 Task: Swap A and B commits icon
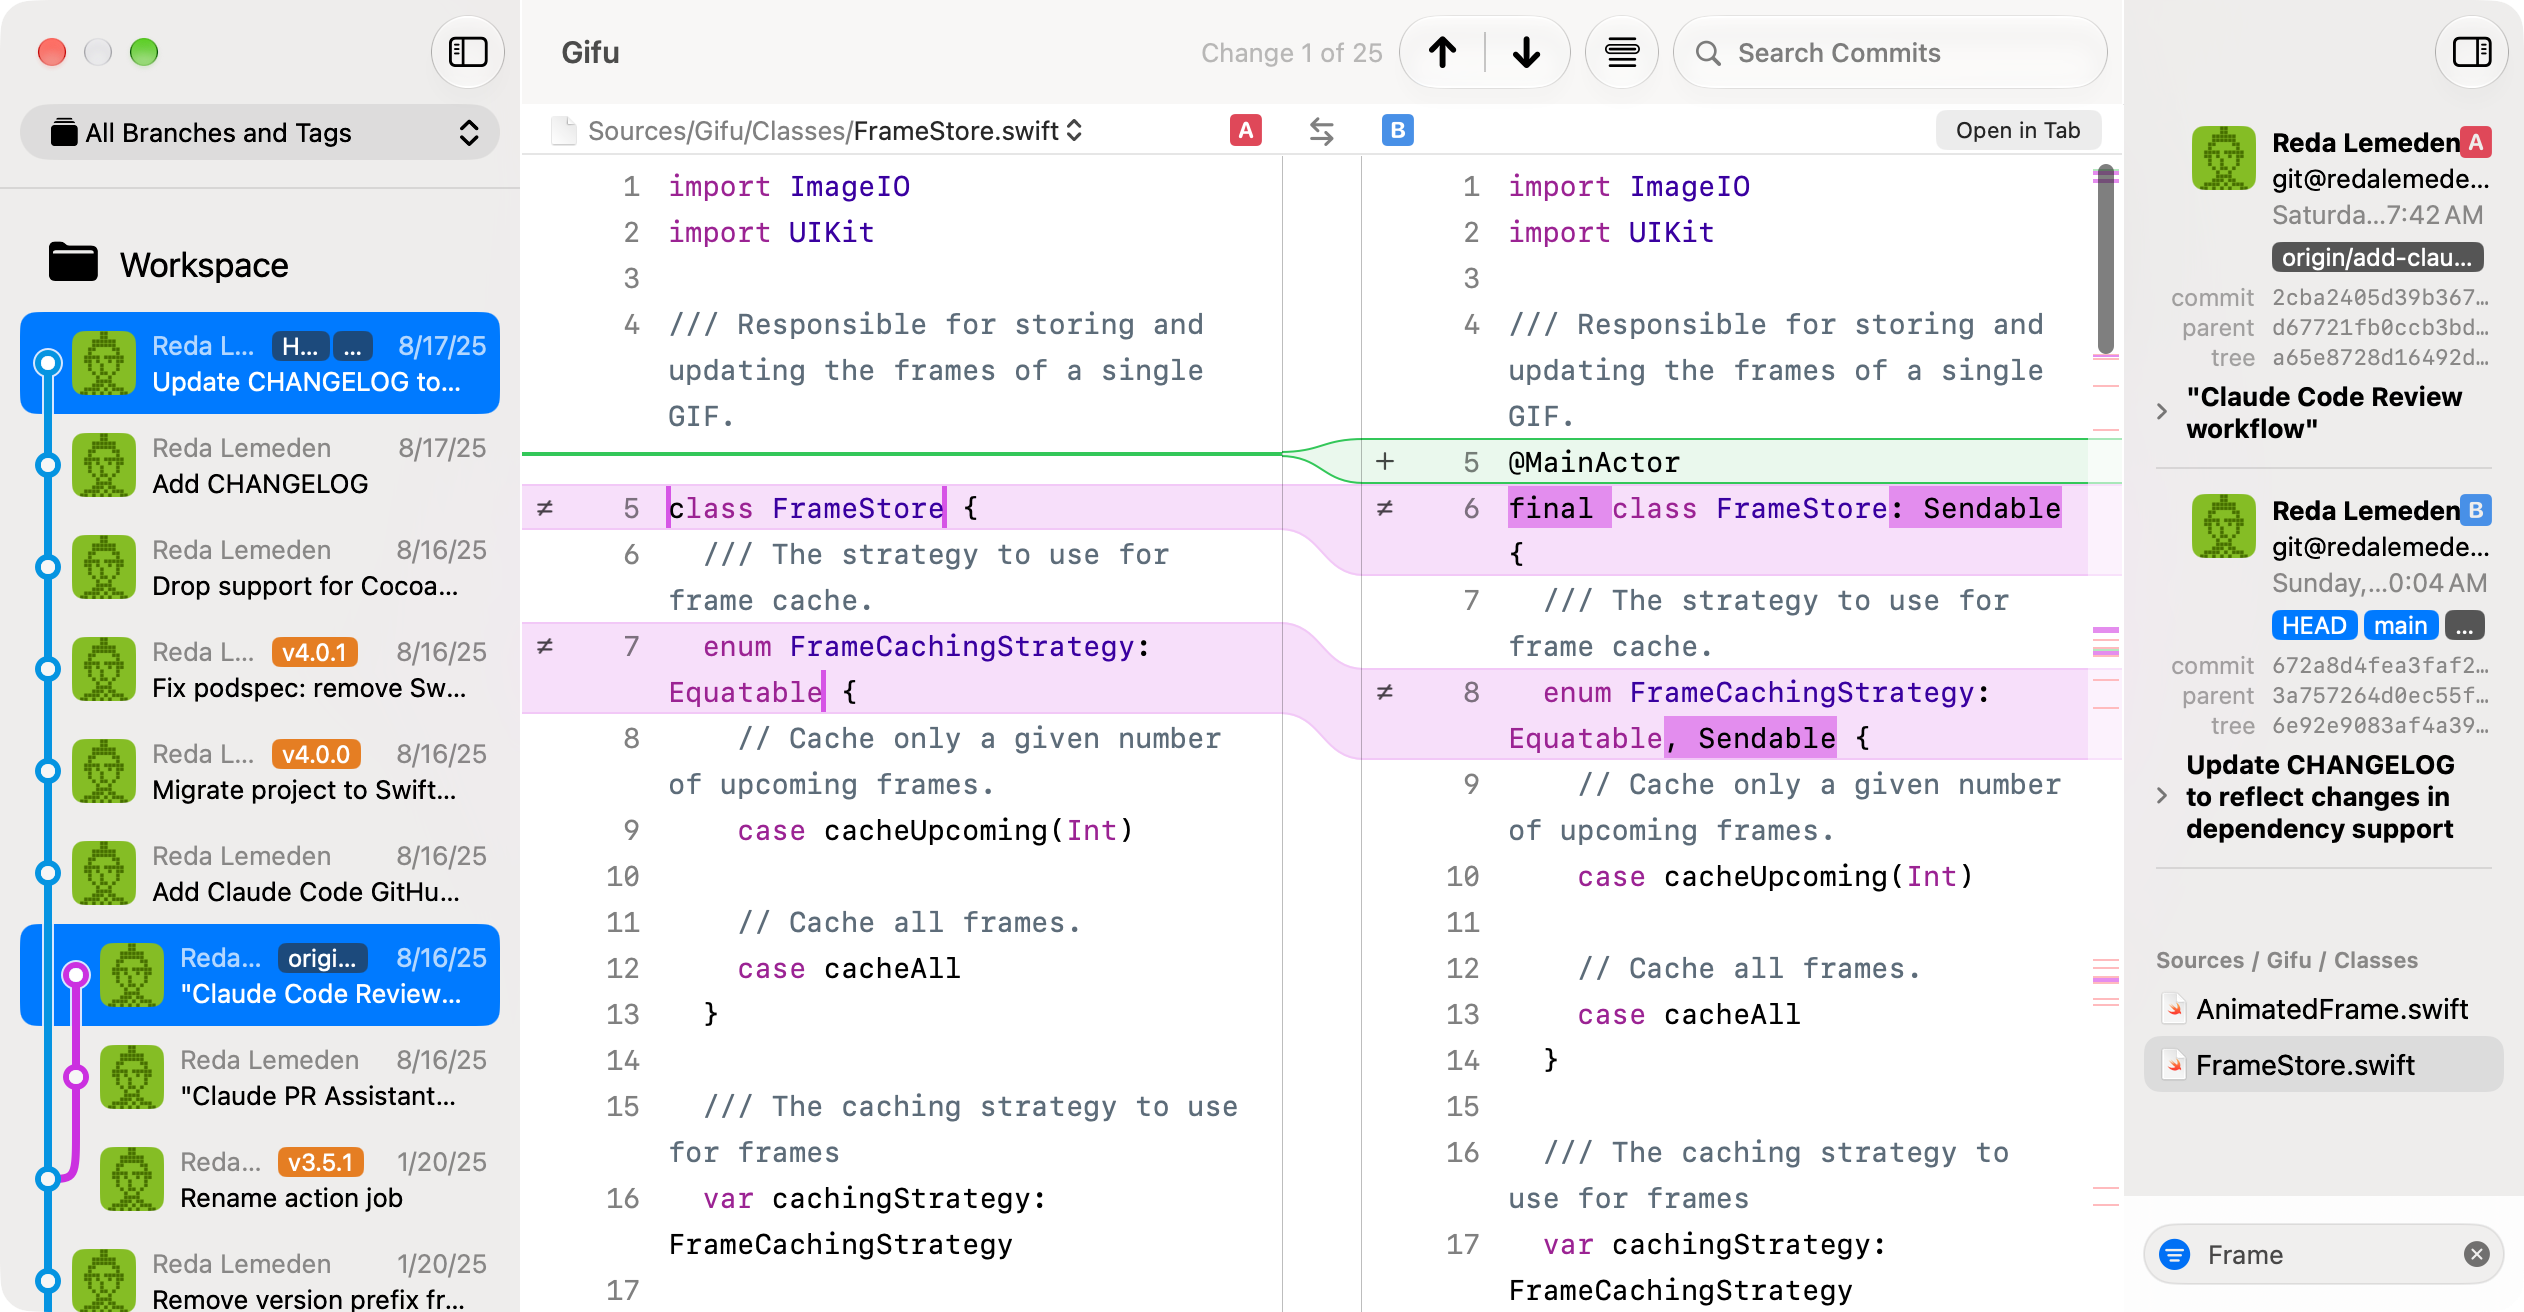[x=1322, y=131]
